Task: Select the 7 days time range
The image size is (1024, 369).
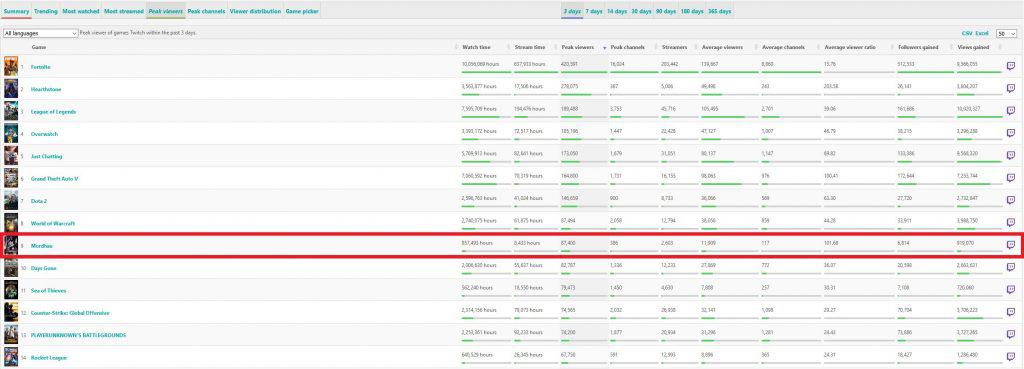Action: 594,11
